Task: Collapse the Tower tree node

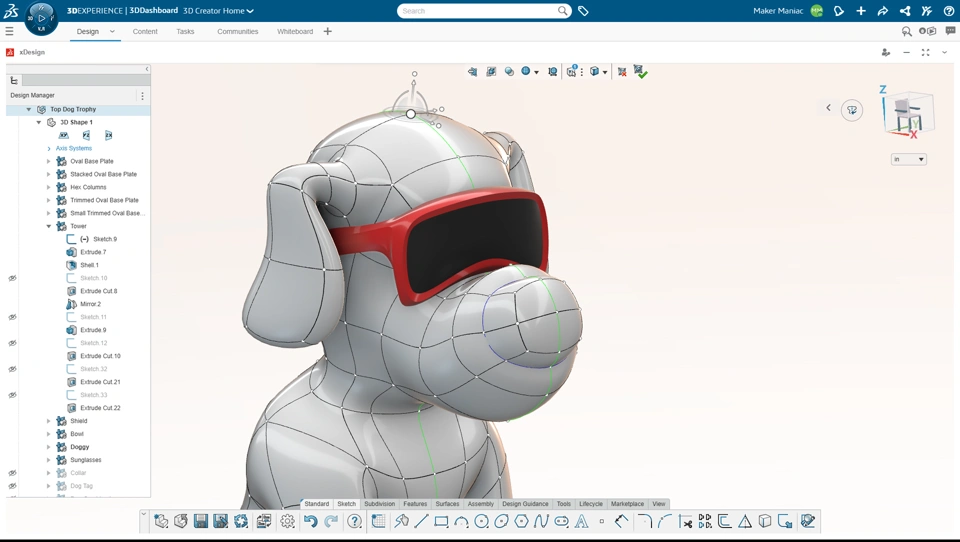Action: [x=49, y=226]
